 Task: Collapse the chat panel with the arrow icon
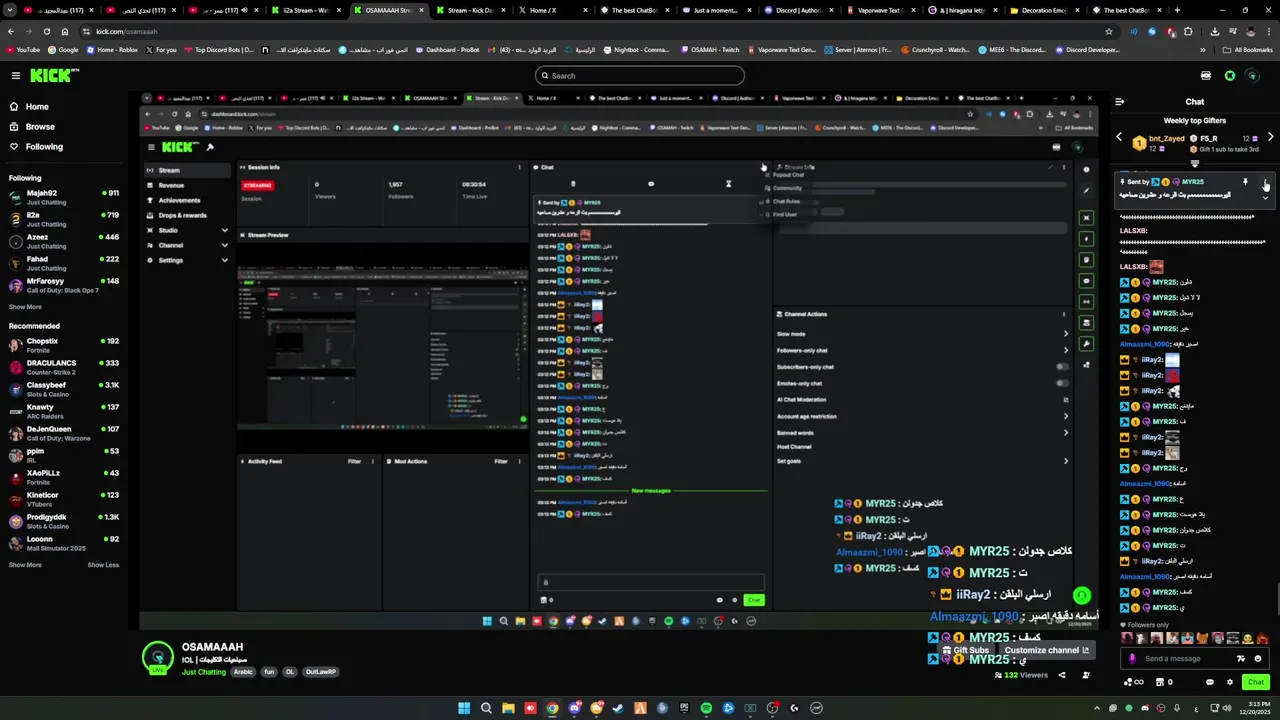pos(1119,101)
